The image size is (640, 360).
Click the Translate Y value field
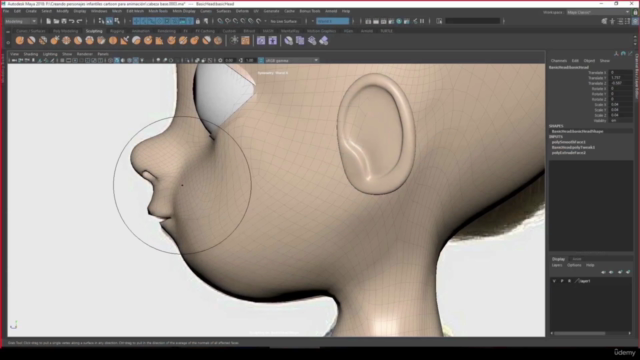pos(620,78)
